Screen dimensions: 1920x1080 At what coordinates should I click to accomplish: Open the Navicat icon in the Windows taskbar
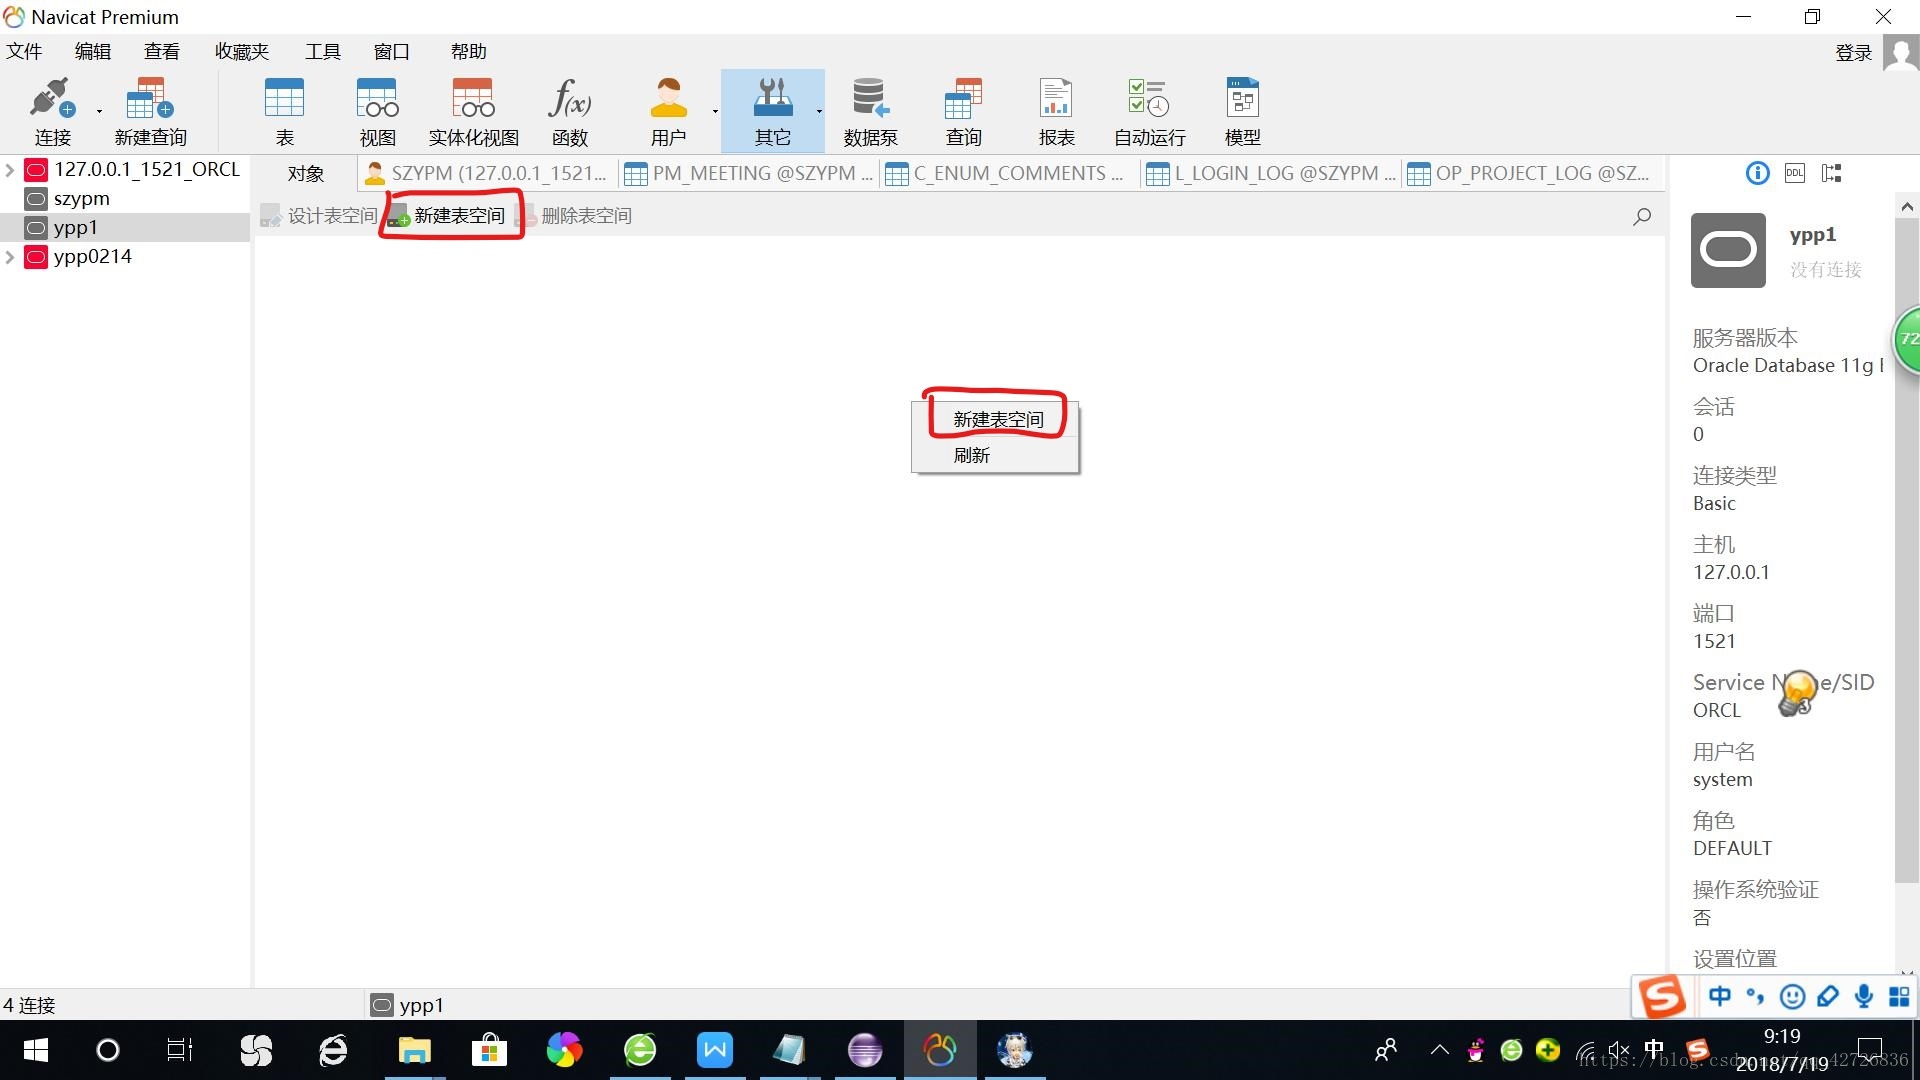939,1050
